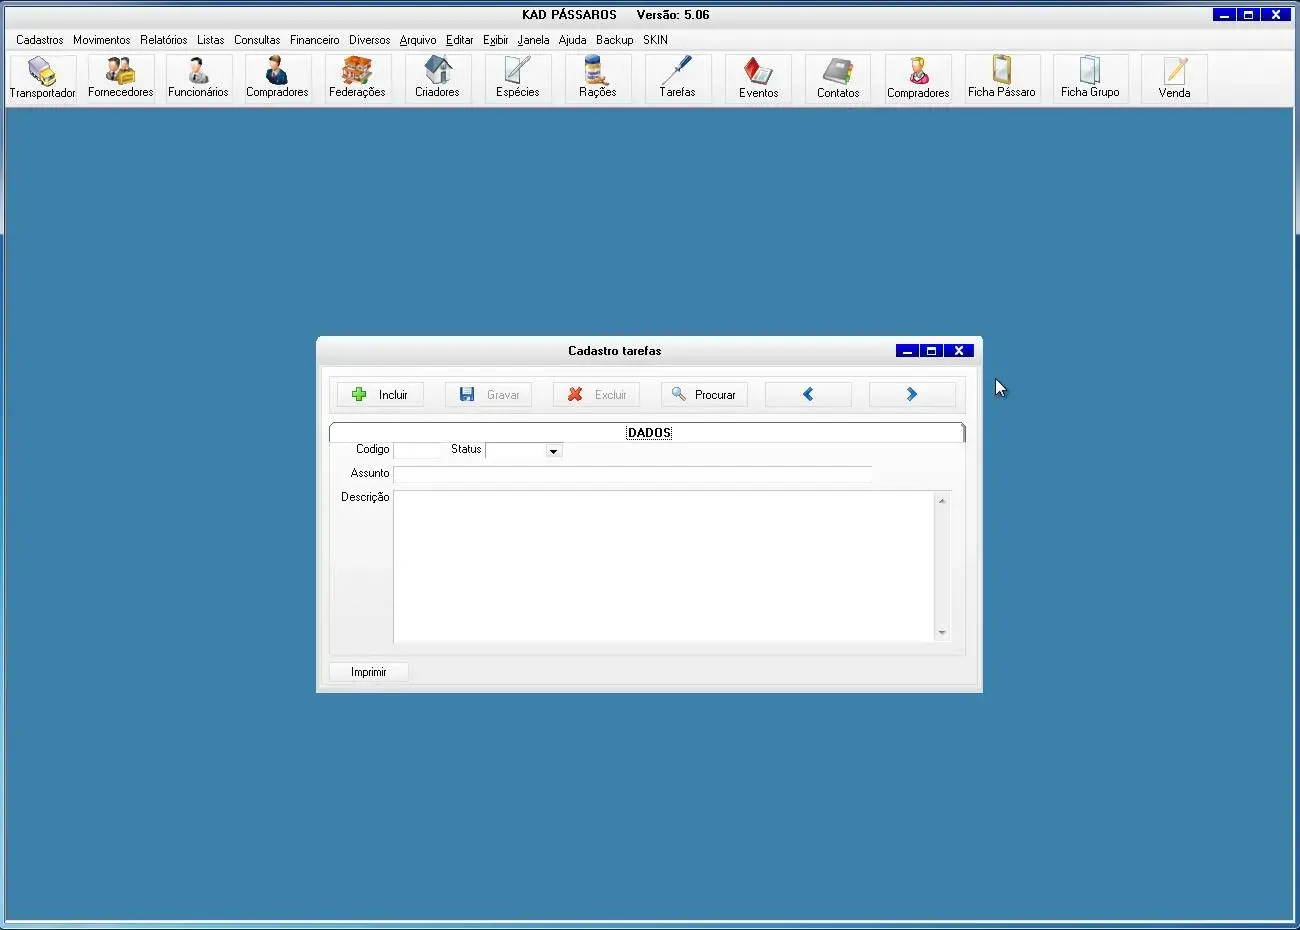The image size is (1300, 930).
Task: Click the Espécies toolbar icon
Action: click(x=517, y=78)
